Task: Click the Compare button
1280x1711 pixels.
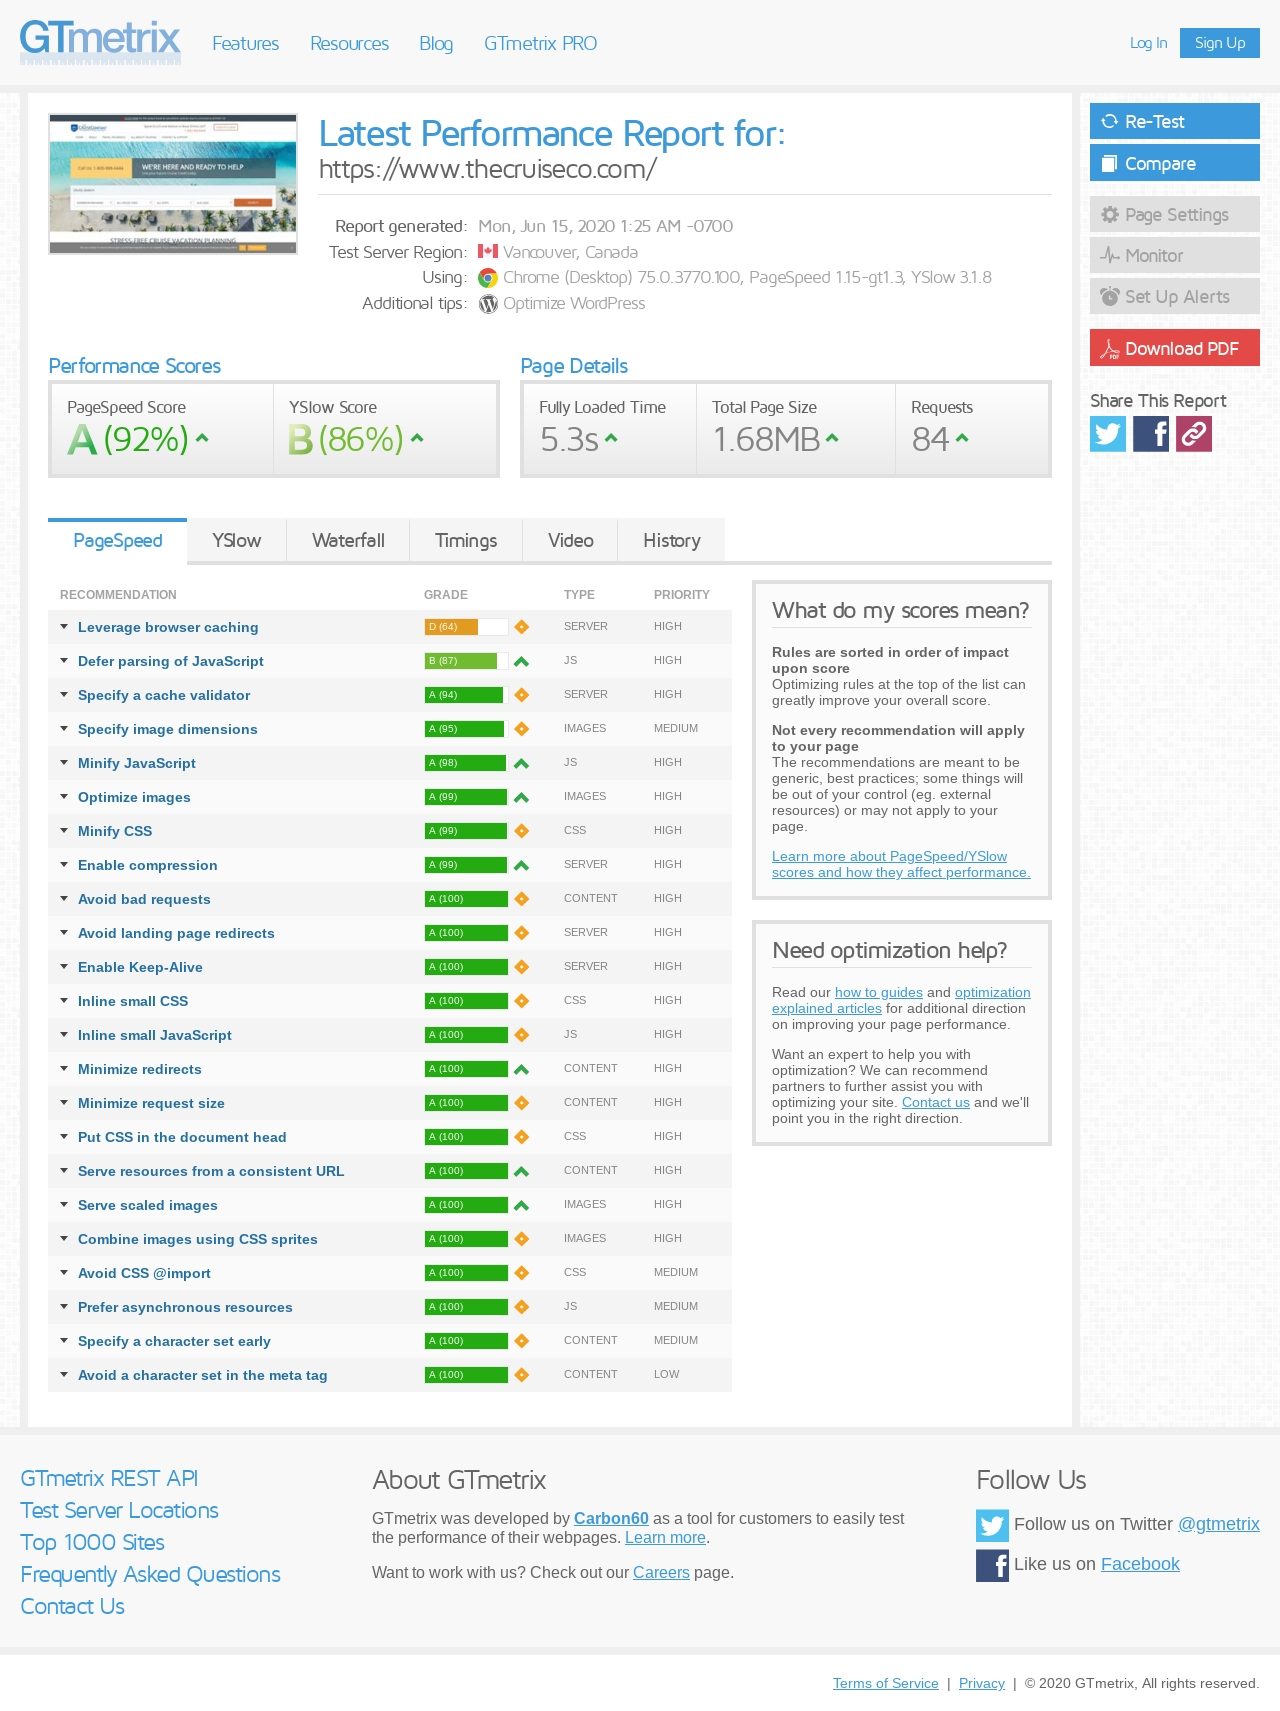Action: pos(1175,163)
